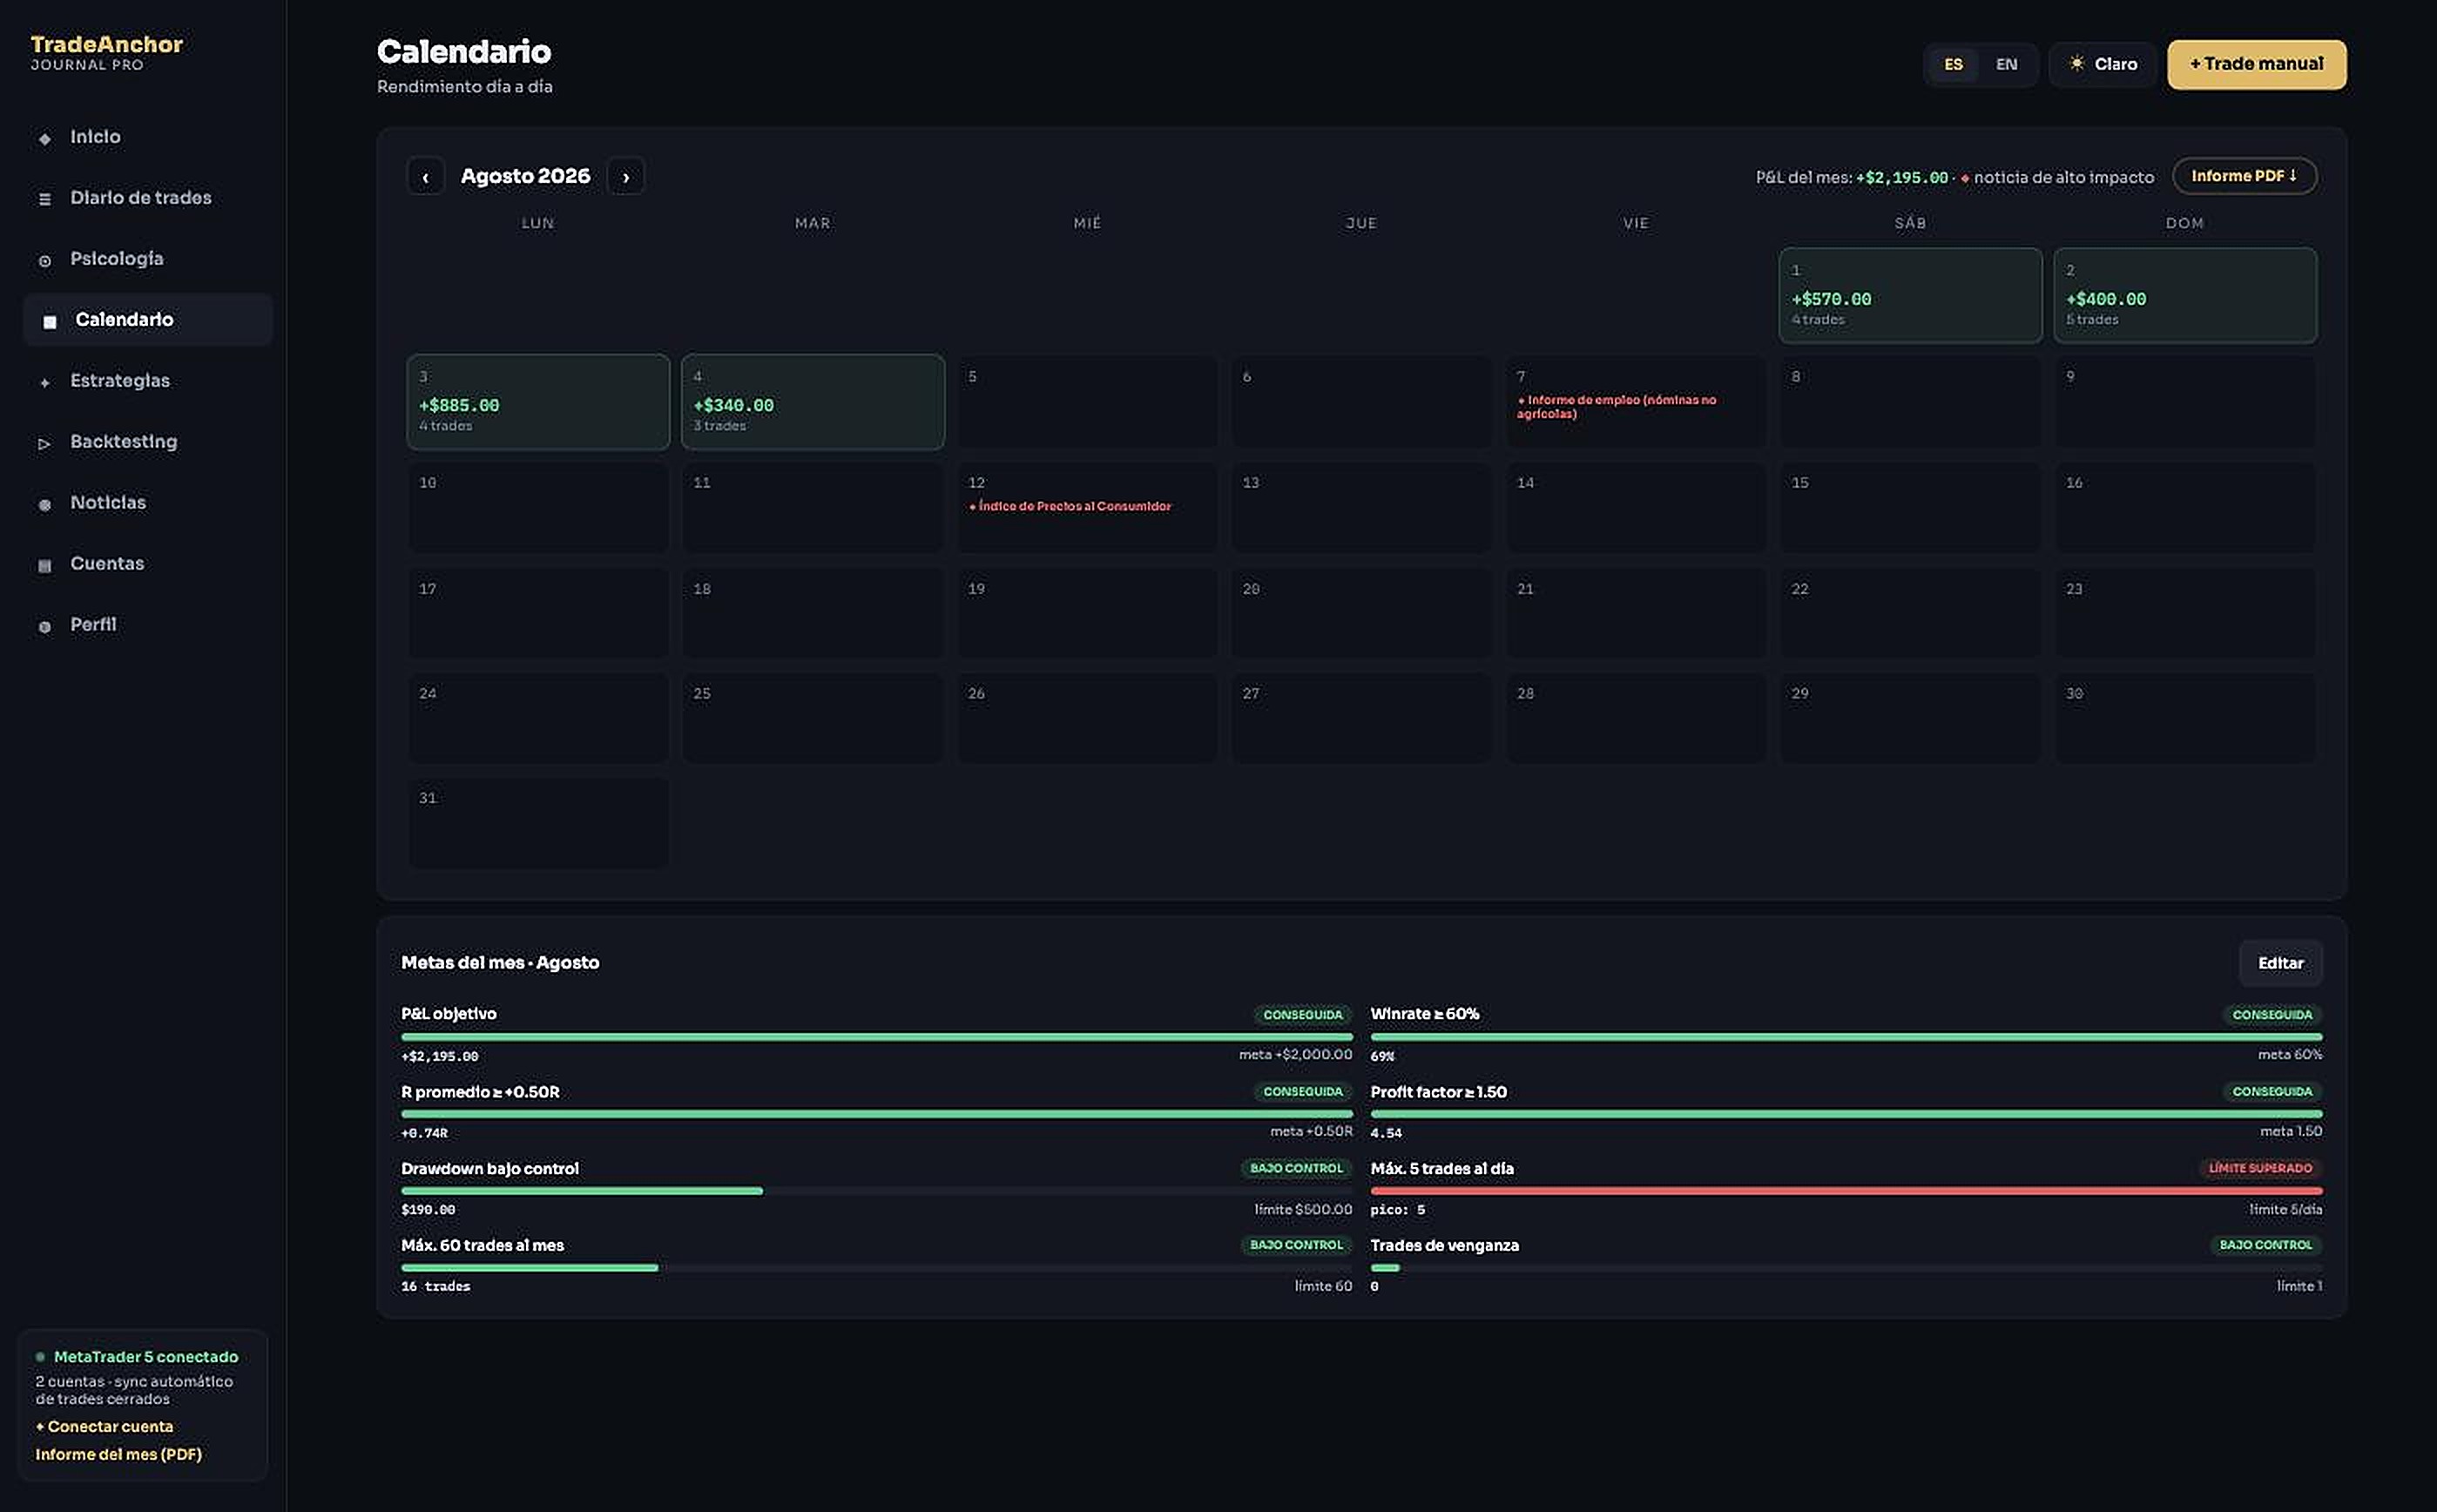
Task: Click the Informe de empleo news event
Action: [1617, 407]
